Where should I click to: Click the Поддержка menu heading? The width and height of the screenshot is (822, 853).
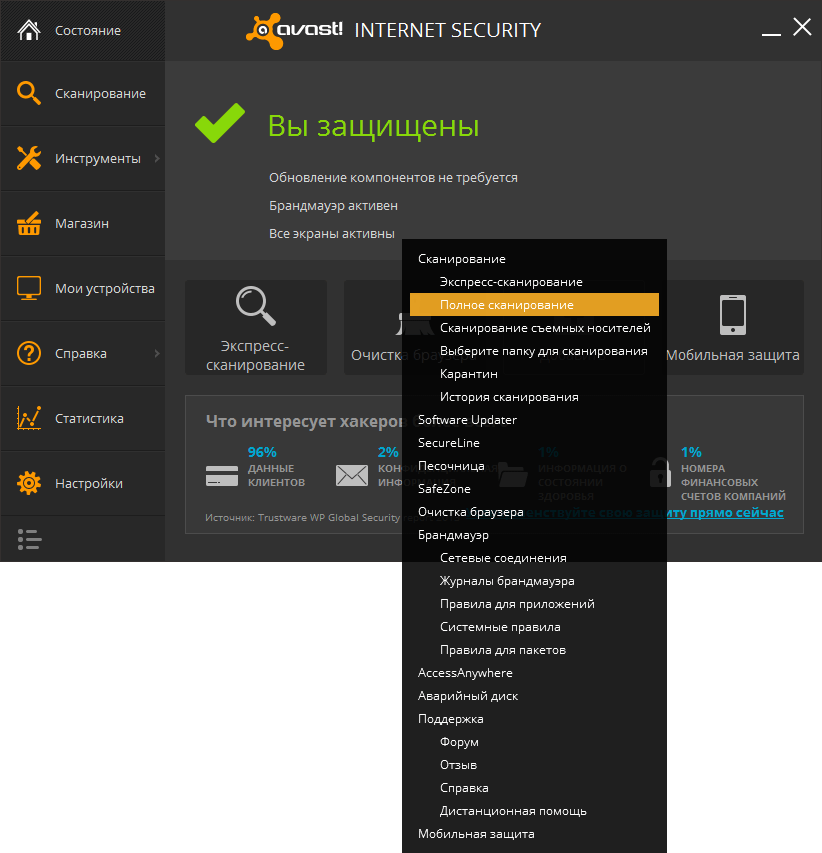(x=534, y=719)
